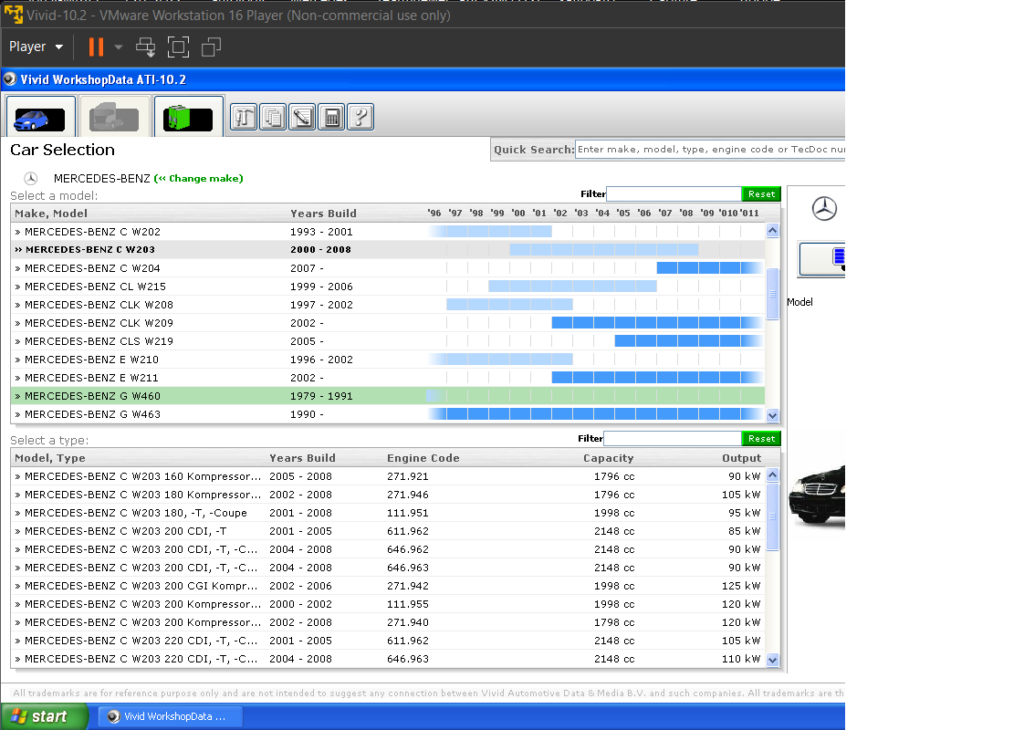Select the MERCEDES-BENZ E W211 model
The image size is (1024, 730).
tap(388, 378)
